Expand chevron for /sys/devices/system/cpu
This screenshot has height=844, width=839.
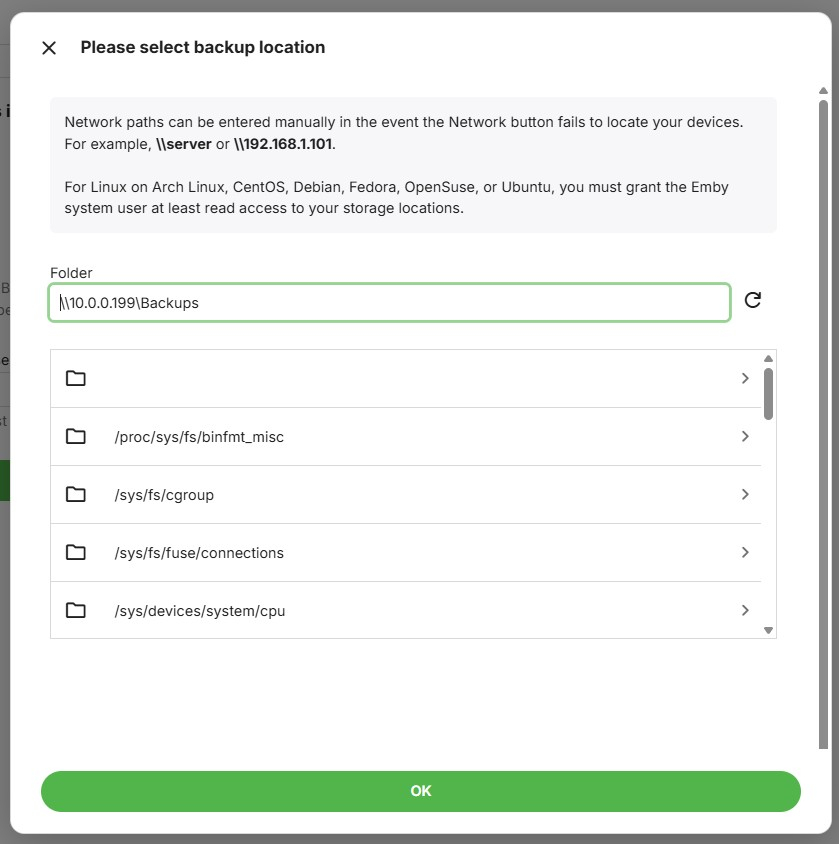(x=745, y=610)
